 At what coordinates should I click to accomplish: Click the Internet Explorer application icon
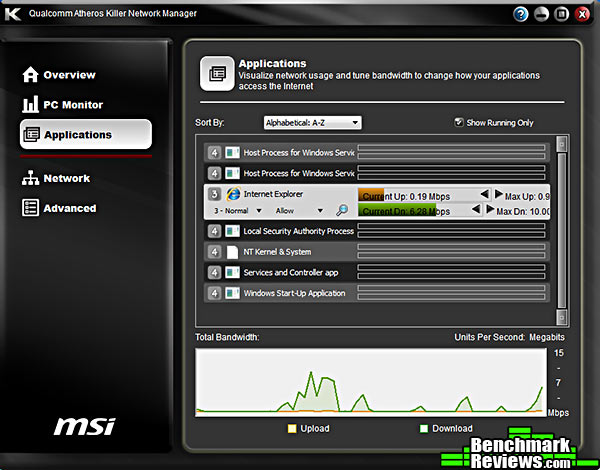pyautogui.click(x=233, y=194)
